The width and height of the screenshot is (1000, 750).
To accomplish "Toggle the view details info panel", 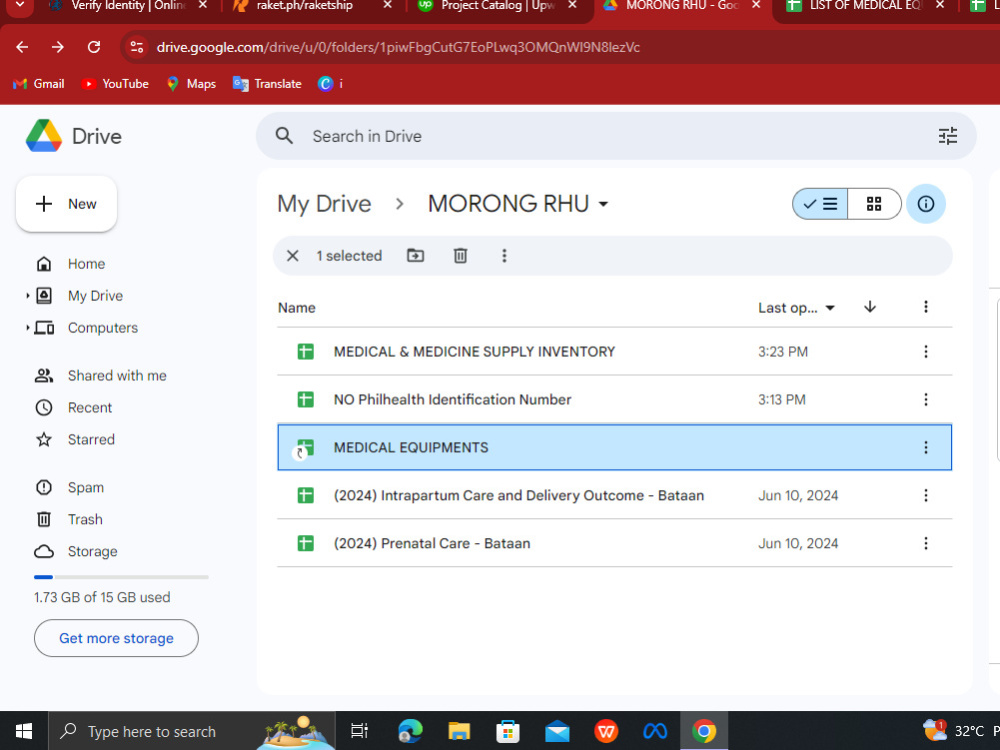I will click(925, 204).
